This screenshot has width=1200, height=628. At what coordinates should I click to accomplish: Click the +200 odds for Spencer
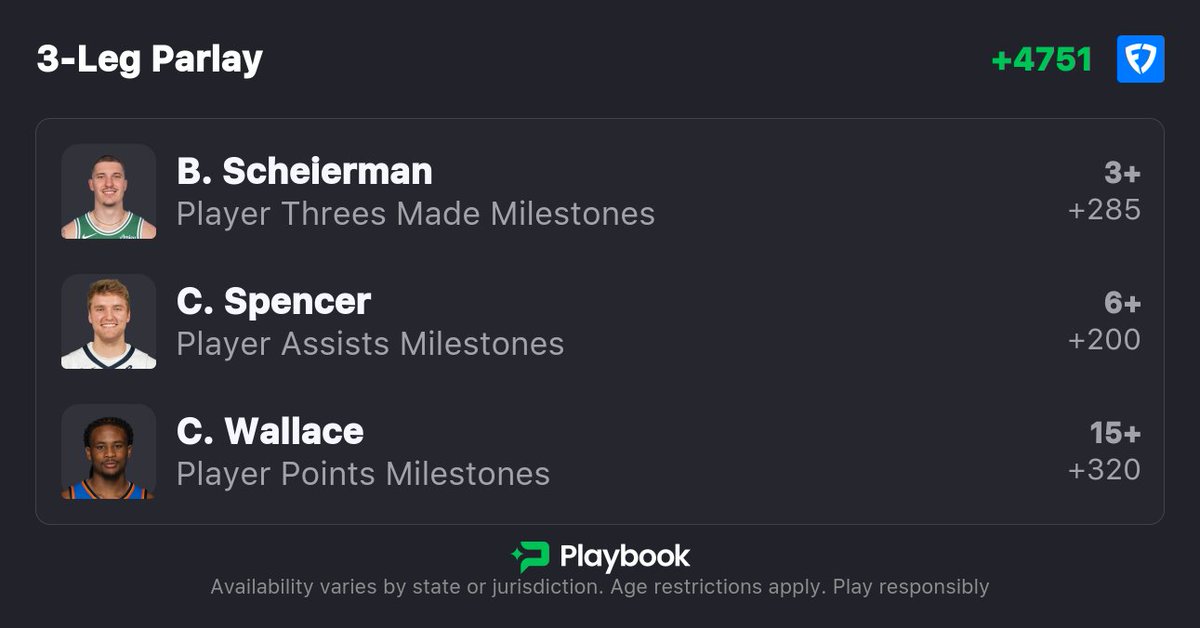point(1104,340)
